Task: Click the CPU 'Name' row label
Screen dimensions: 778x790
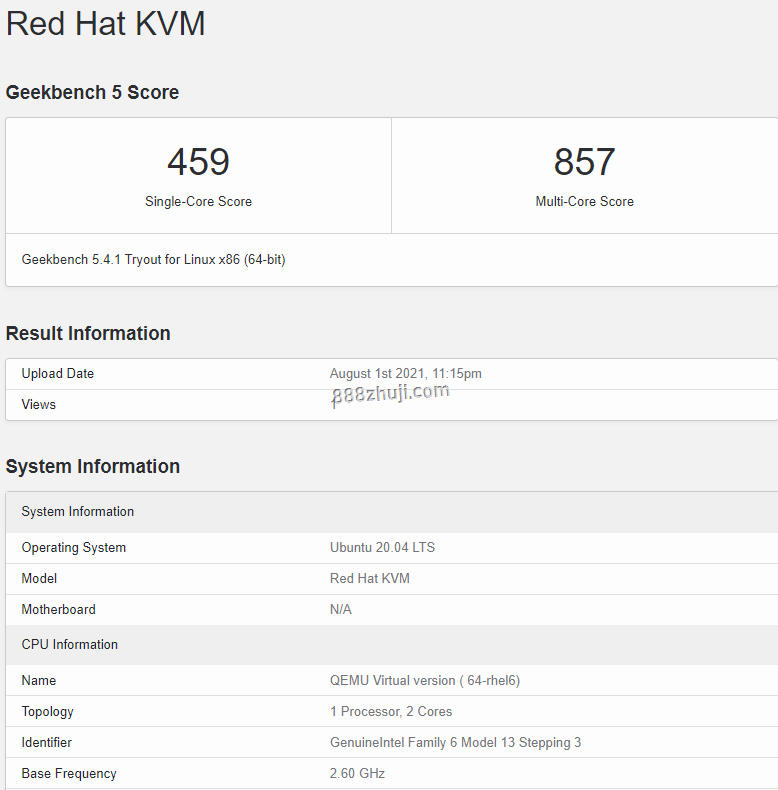Action: (x=39, y=681)
